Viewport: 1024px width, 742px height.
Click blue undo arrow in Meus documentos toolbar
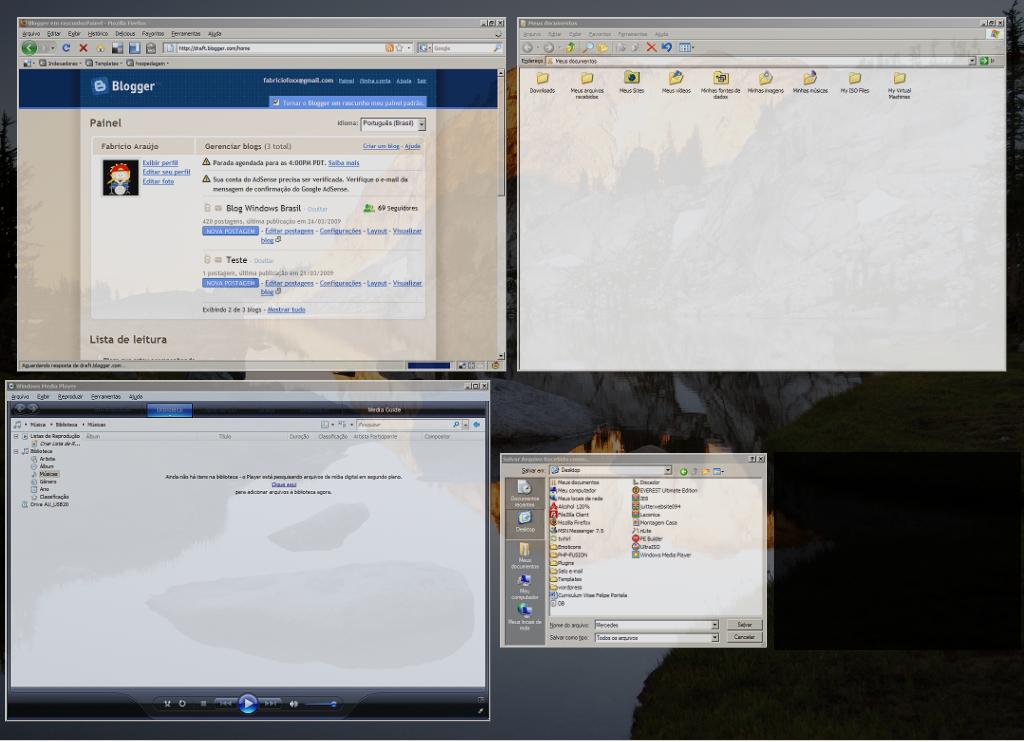(666, 47)
